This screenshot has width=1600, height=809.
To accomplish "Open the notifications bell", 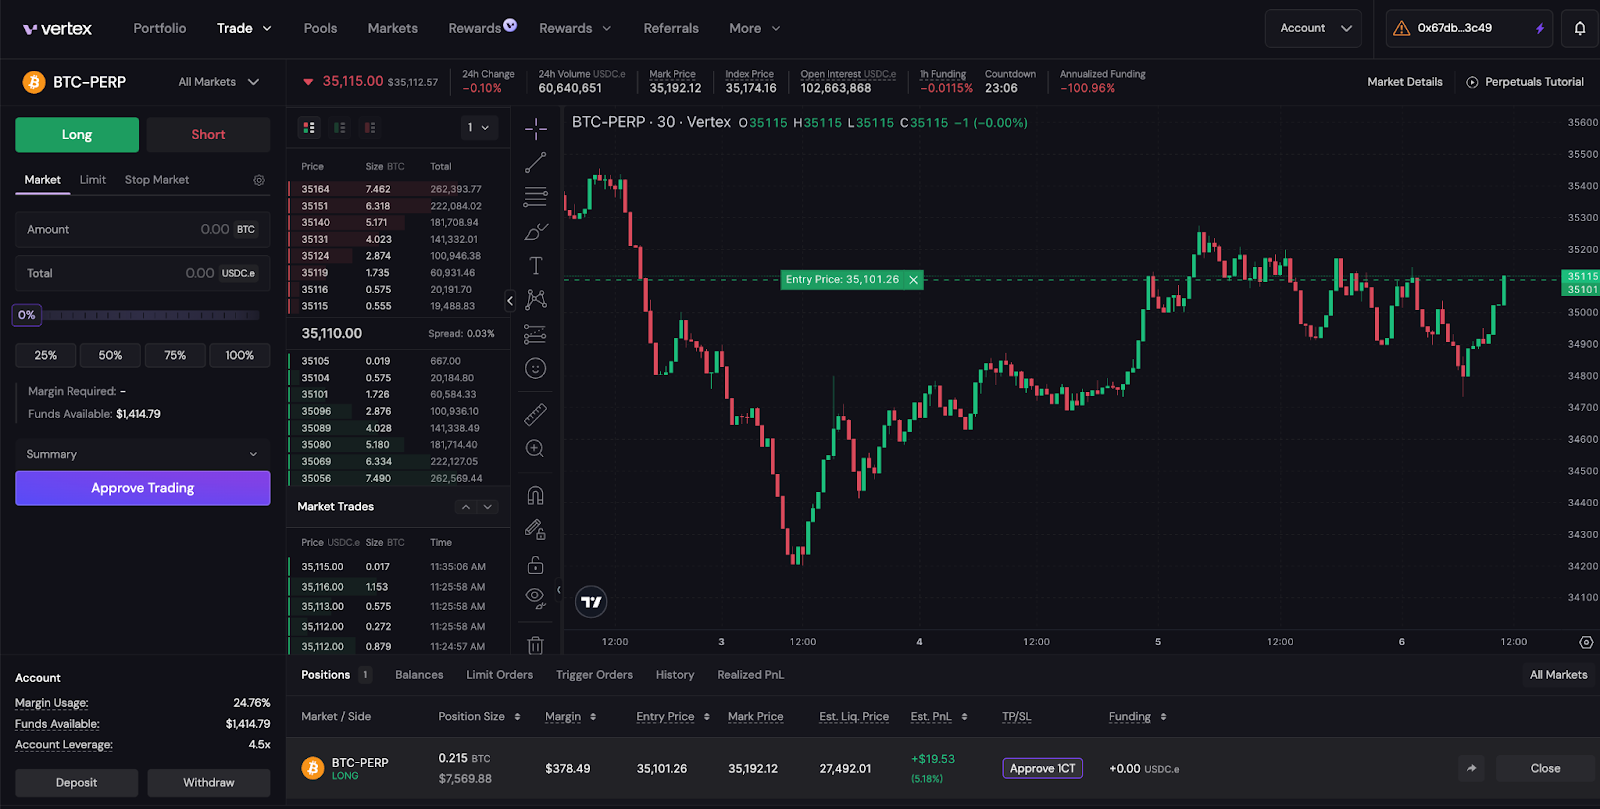I will pyautogui.click(x=1580, y=28).
